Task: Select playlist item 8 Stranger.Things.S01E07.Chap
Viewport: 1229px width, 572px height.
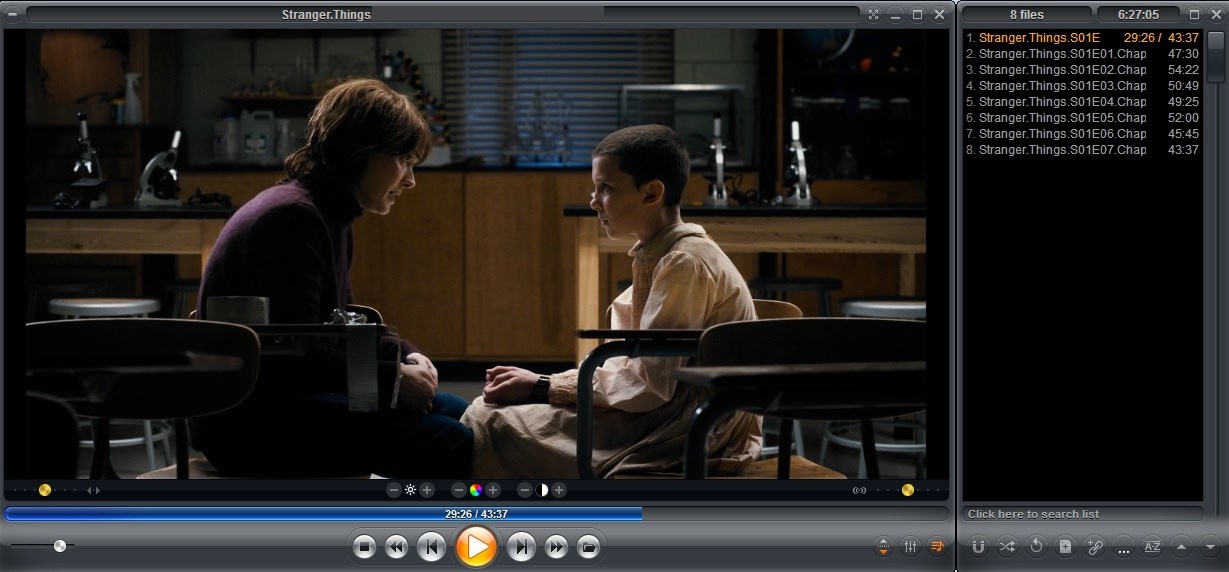Action: 1082,150
